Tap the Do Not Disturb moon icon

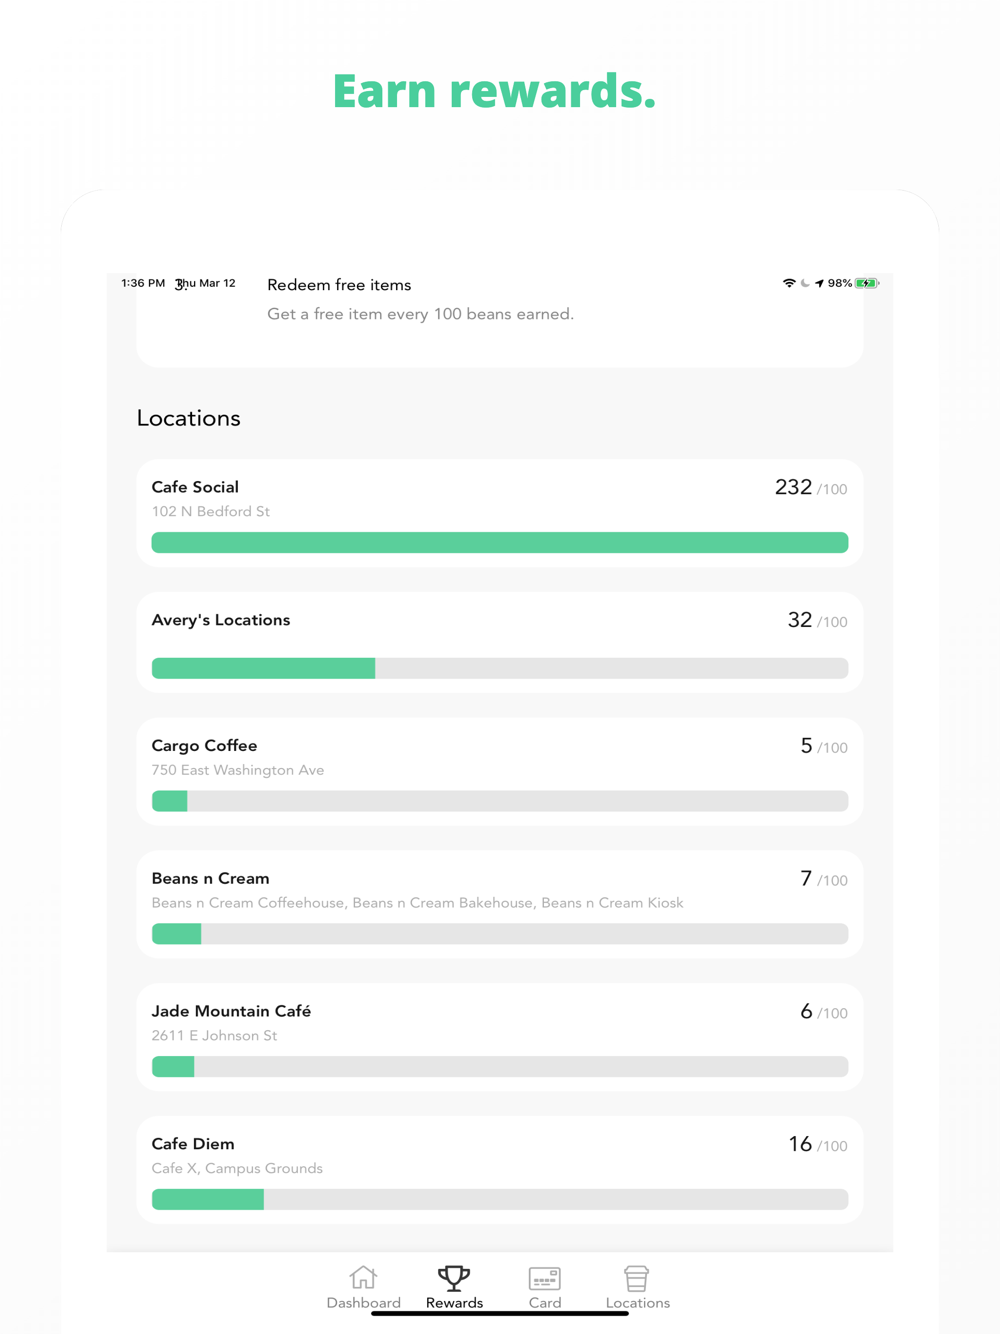[x=805, y=284]
